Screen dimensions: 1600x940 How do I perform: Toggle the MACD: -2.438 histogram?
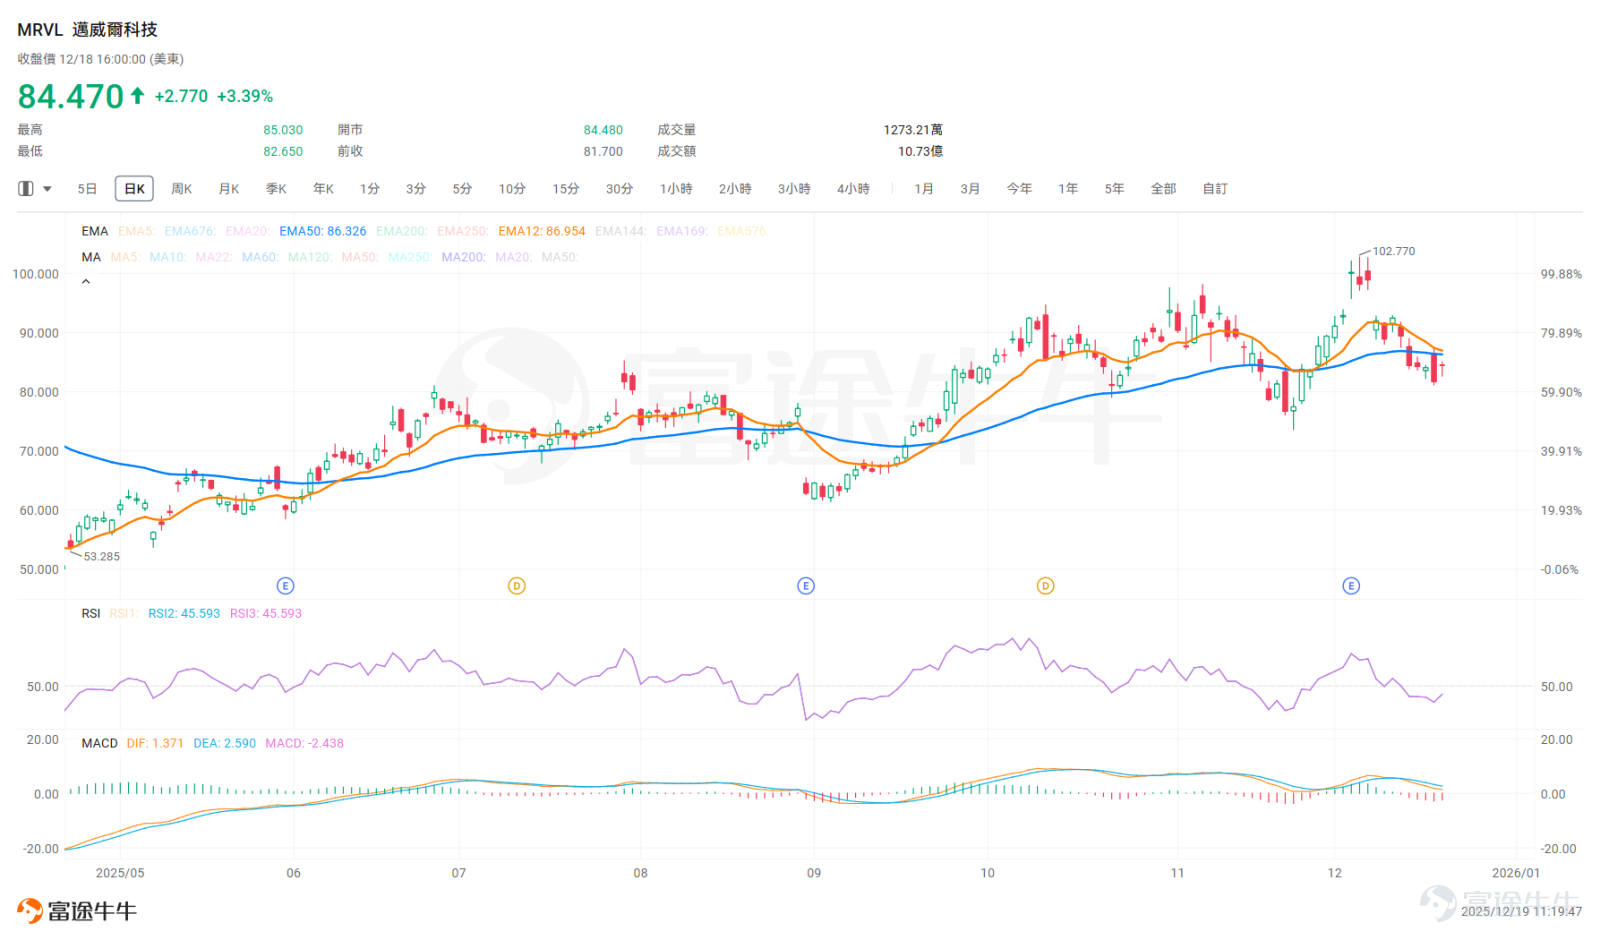click(x=305, y=744)
